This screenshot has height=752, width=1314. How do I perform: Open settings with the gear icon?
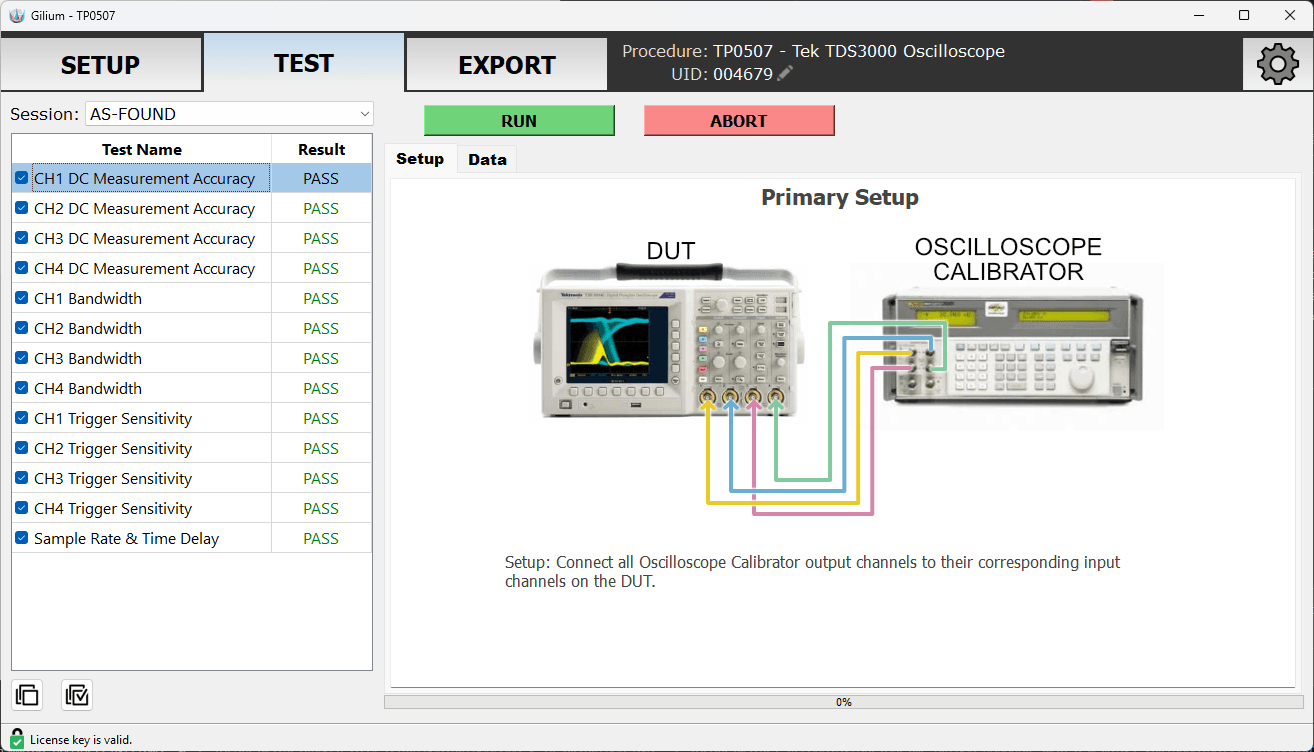tap(1277, 64)
